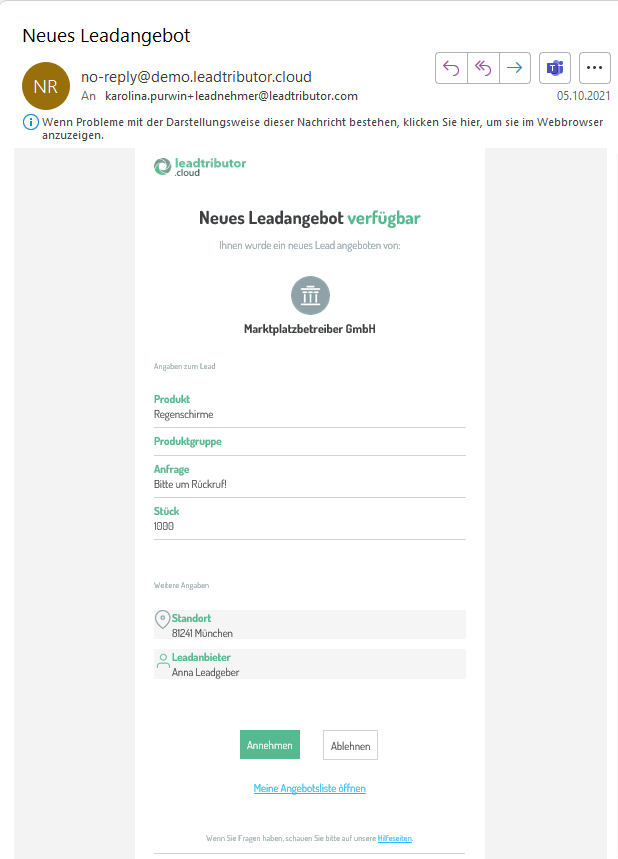Click the Marktplatzbetreiber building icon
This screenshot has height=859, width=618.
click(x=310, y=295)
